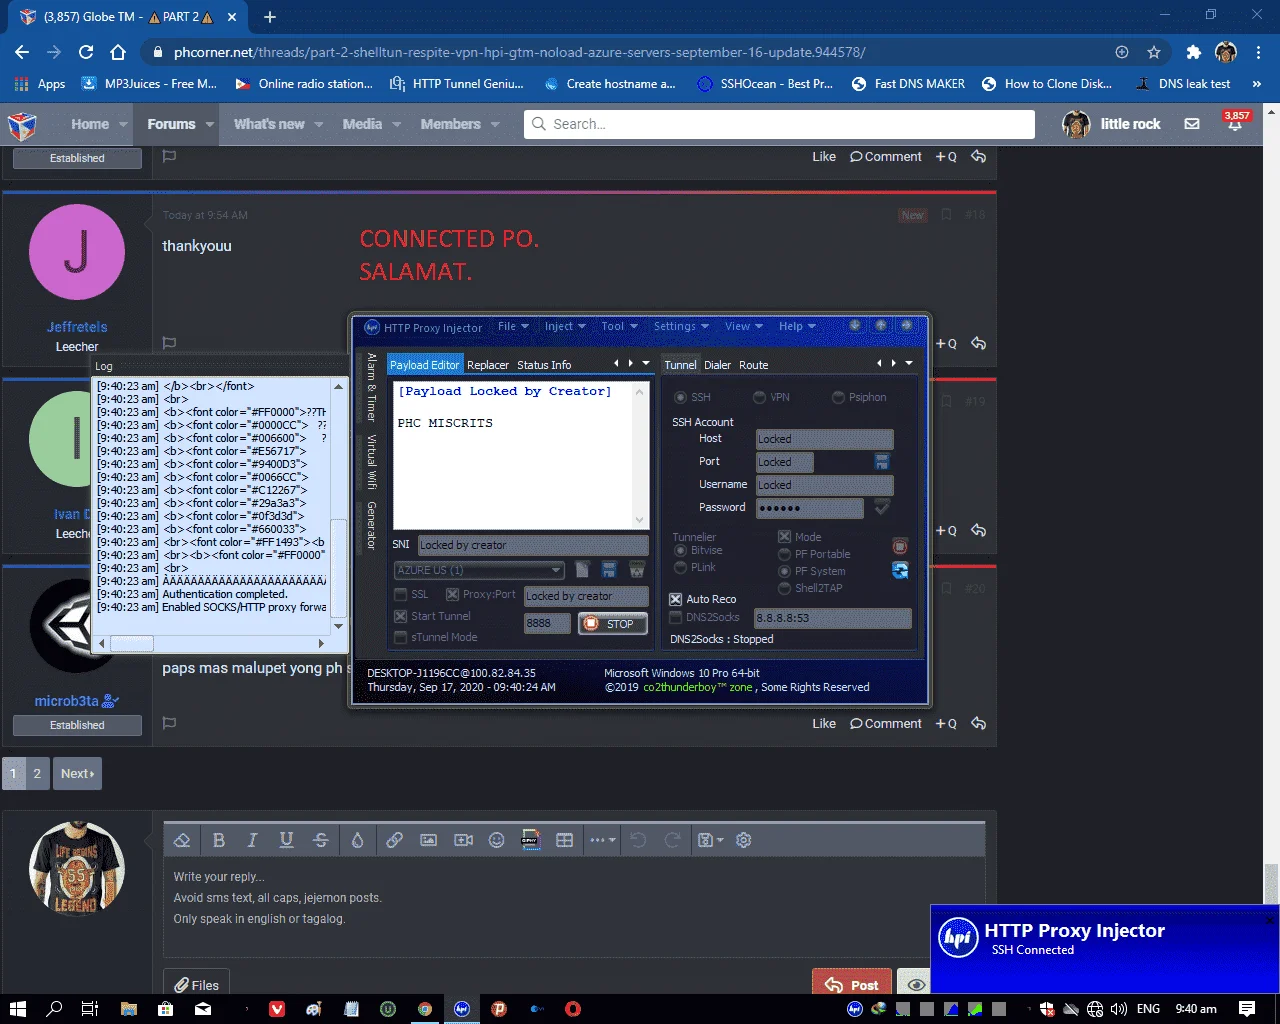Open the Windows Start menu

pos(18,1009)
